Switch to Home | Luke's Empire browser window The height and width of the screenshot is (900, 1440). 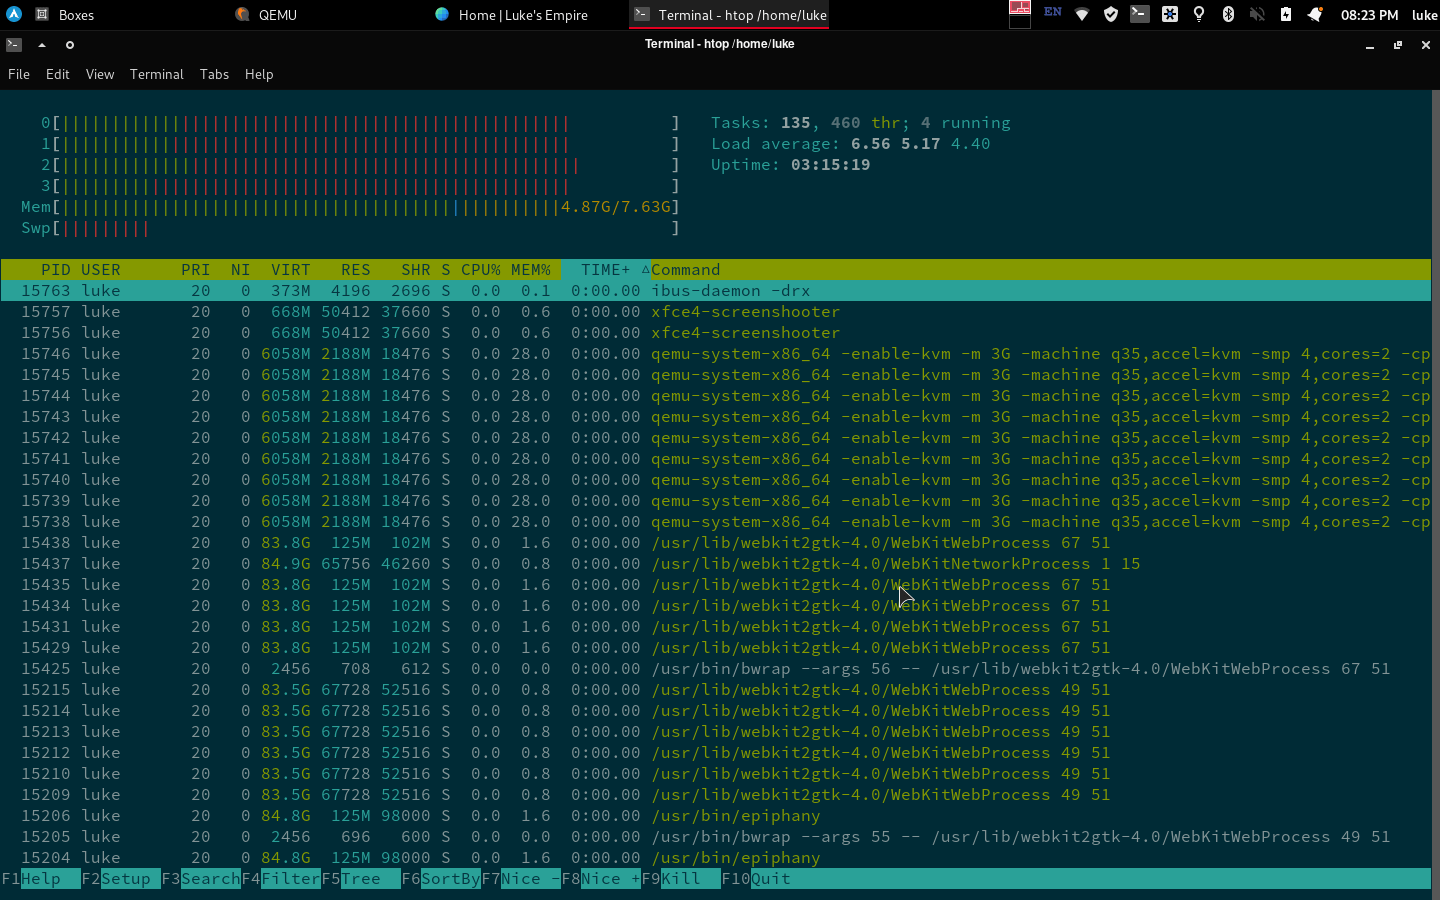pos(511,15)
